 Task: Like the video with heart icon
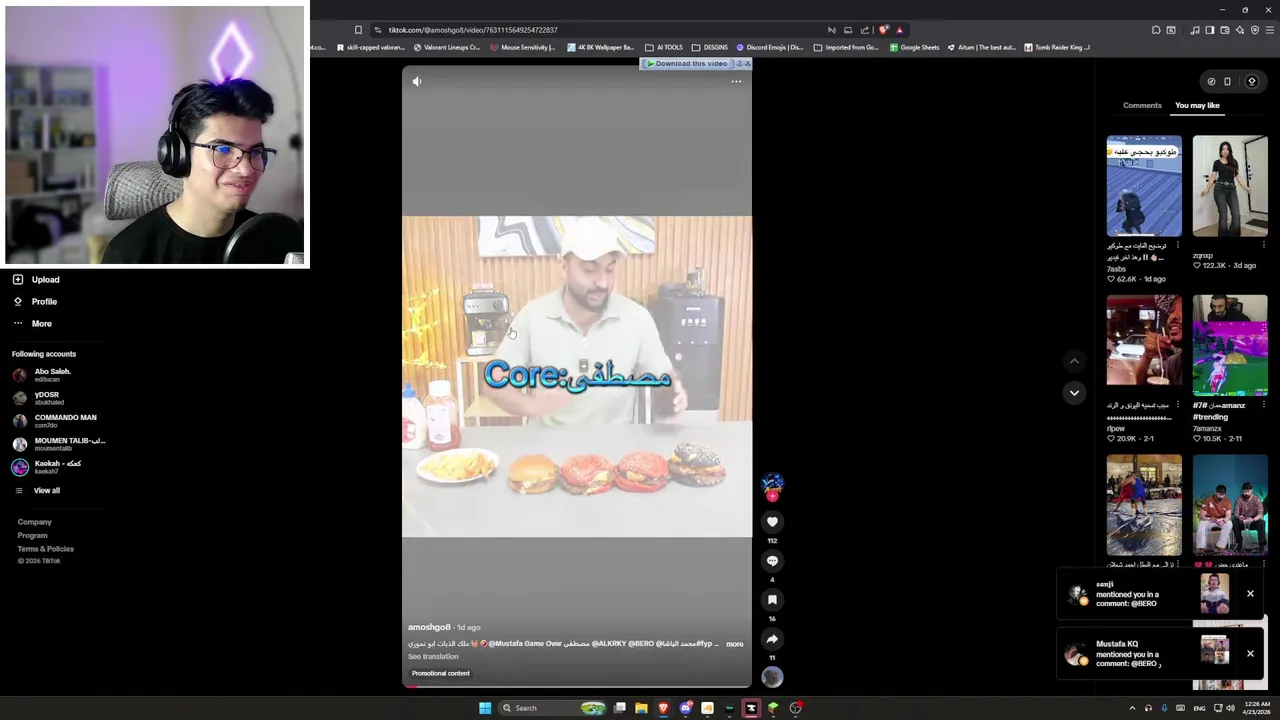point(772,522)
